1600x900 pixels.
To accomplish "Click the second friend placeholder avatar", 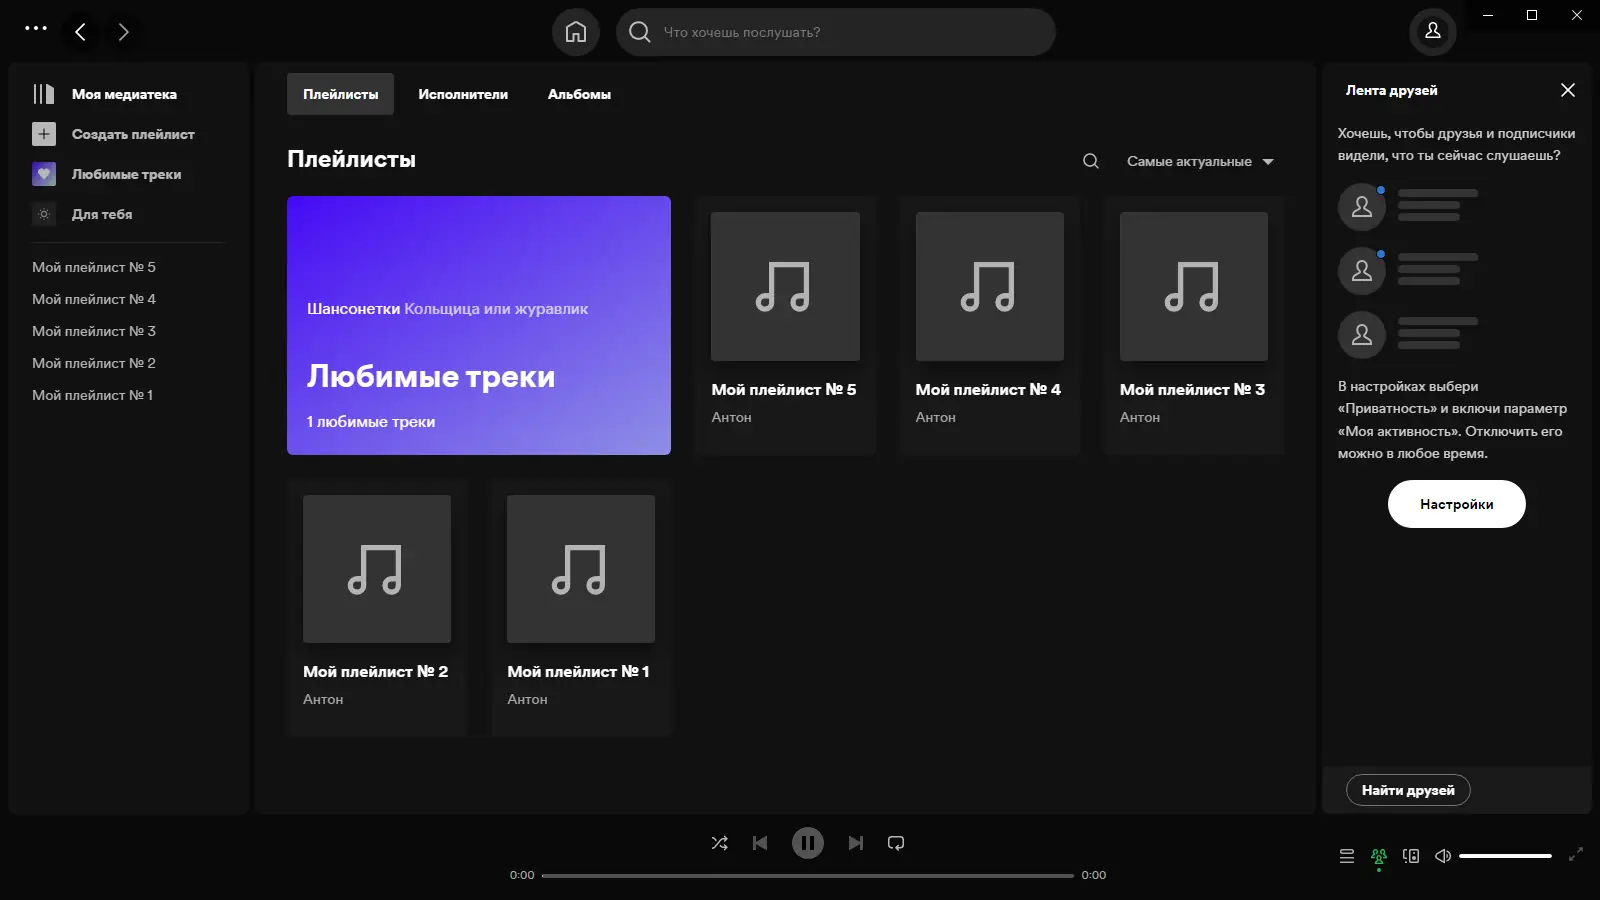I will (x=1362, y=271).
